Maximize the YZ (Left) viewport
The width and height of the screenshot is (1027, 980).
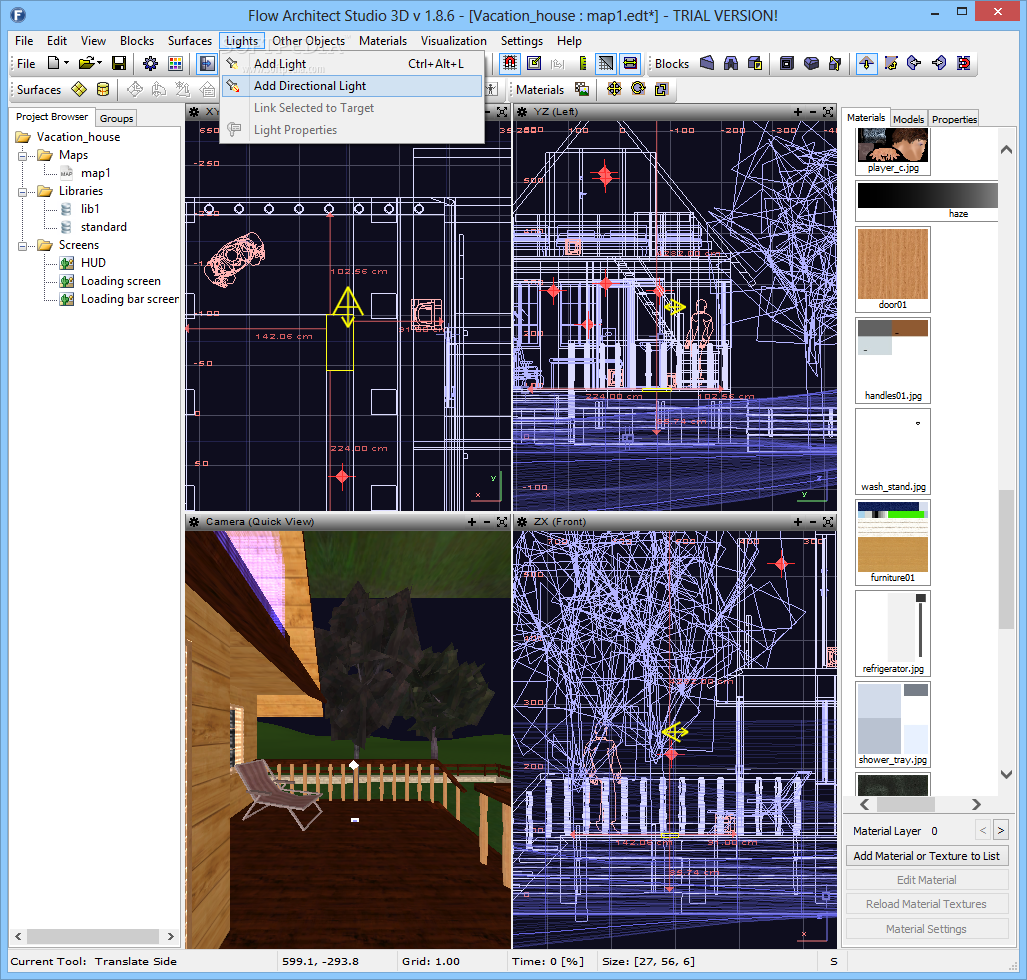[828, 112]
